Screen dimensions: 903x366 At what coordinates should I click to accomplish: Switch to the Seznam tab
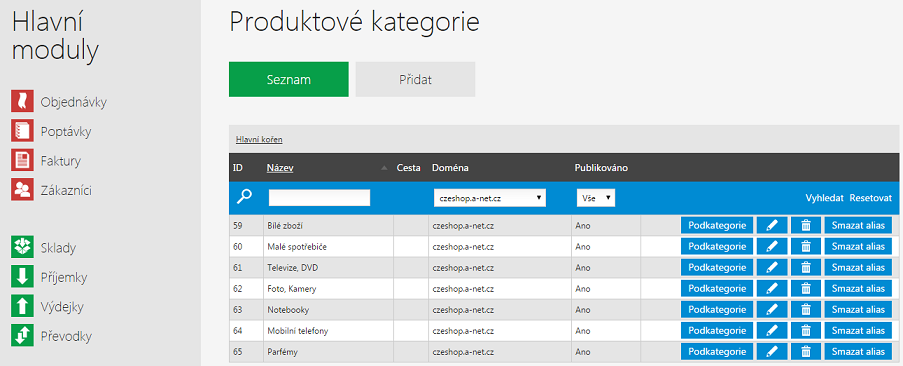coord(289,79)
